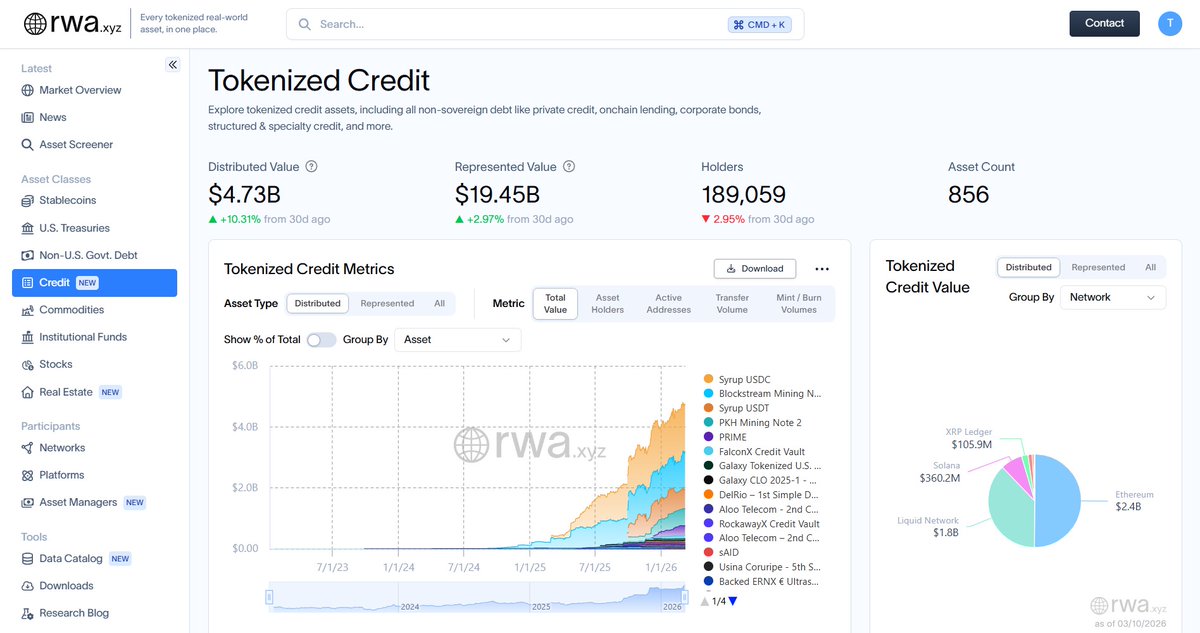
Task: Go to previous legend page arrow
Action: (705, 601)
